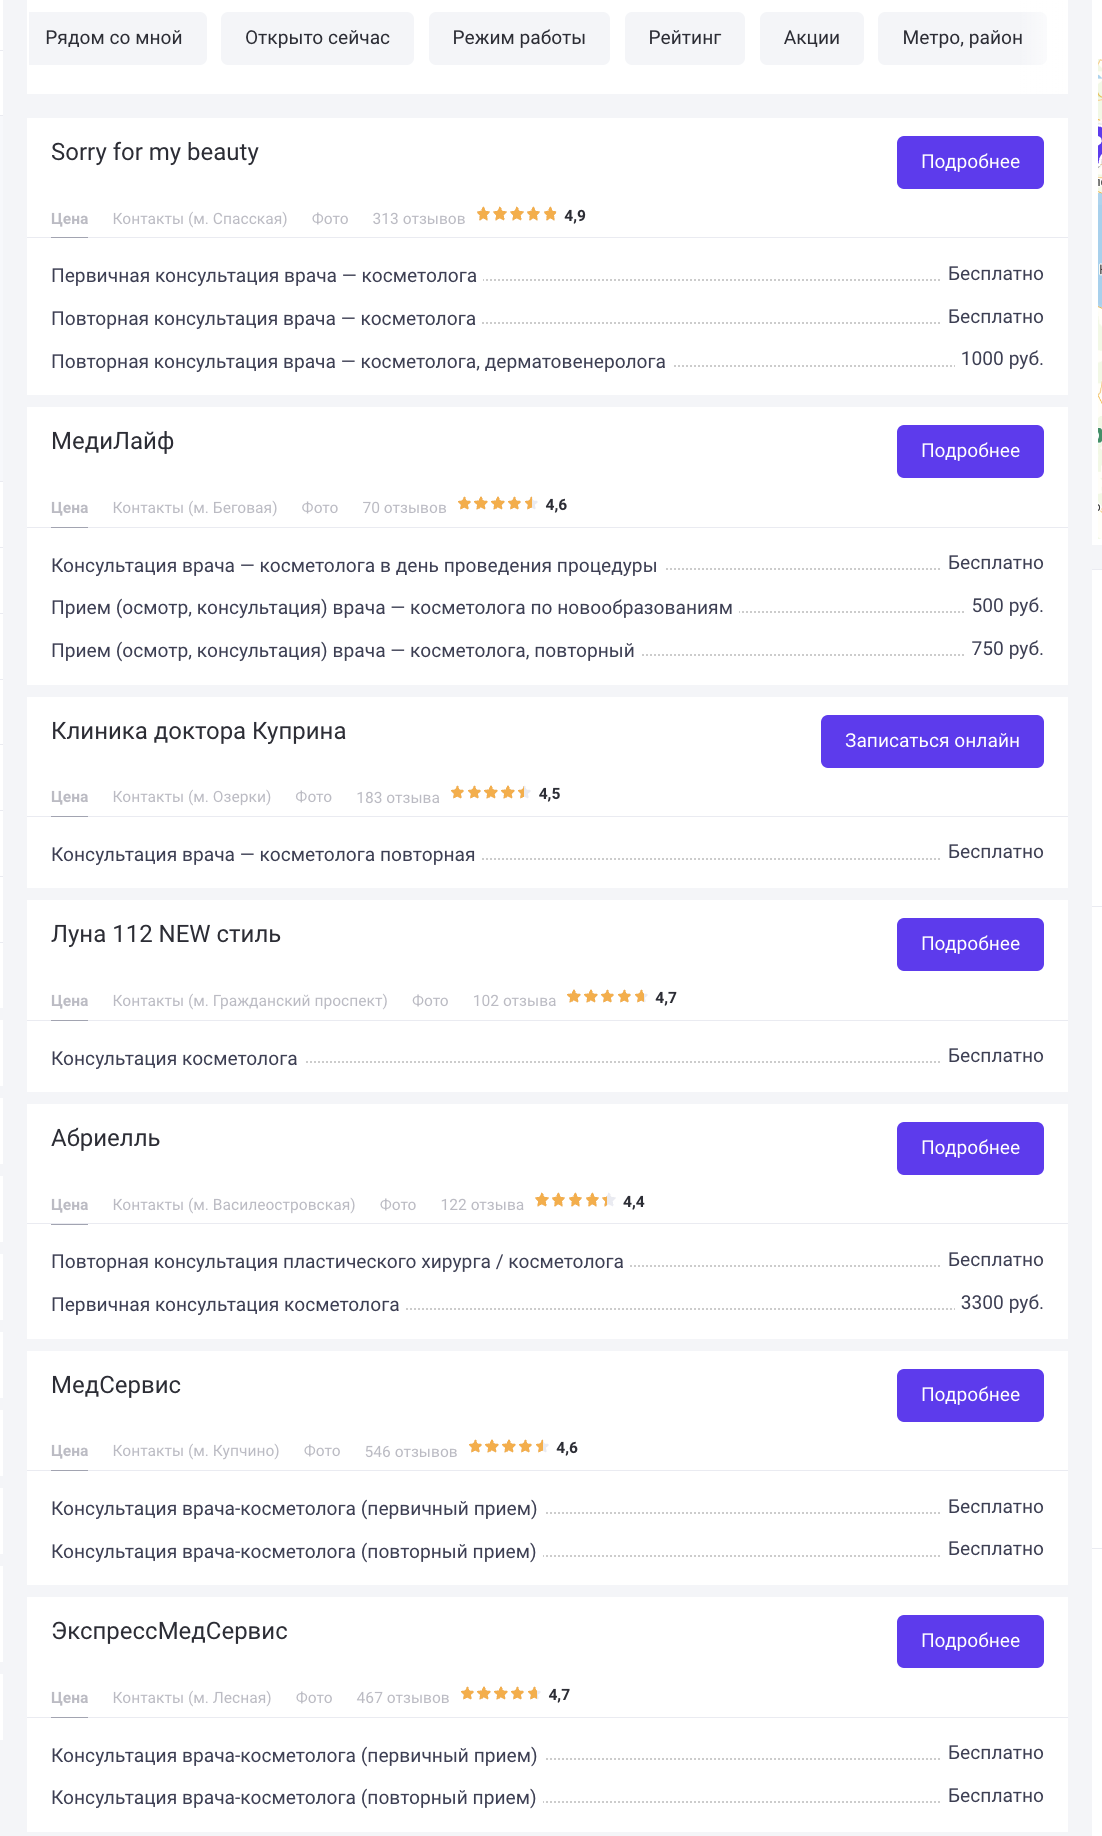The width and height of the screenshot is (1102, 1836).
Task: Open the Режим работы filter dropdown
Action: 519,38
